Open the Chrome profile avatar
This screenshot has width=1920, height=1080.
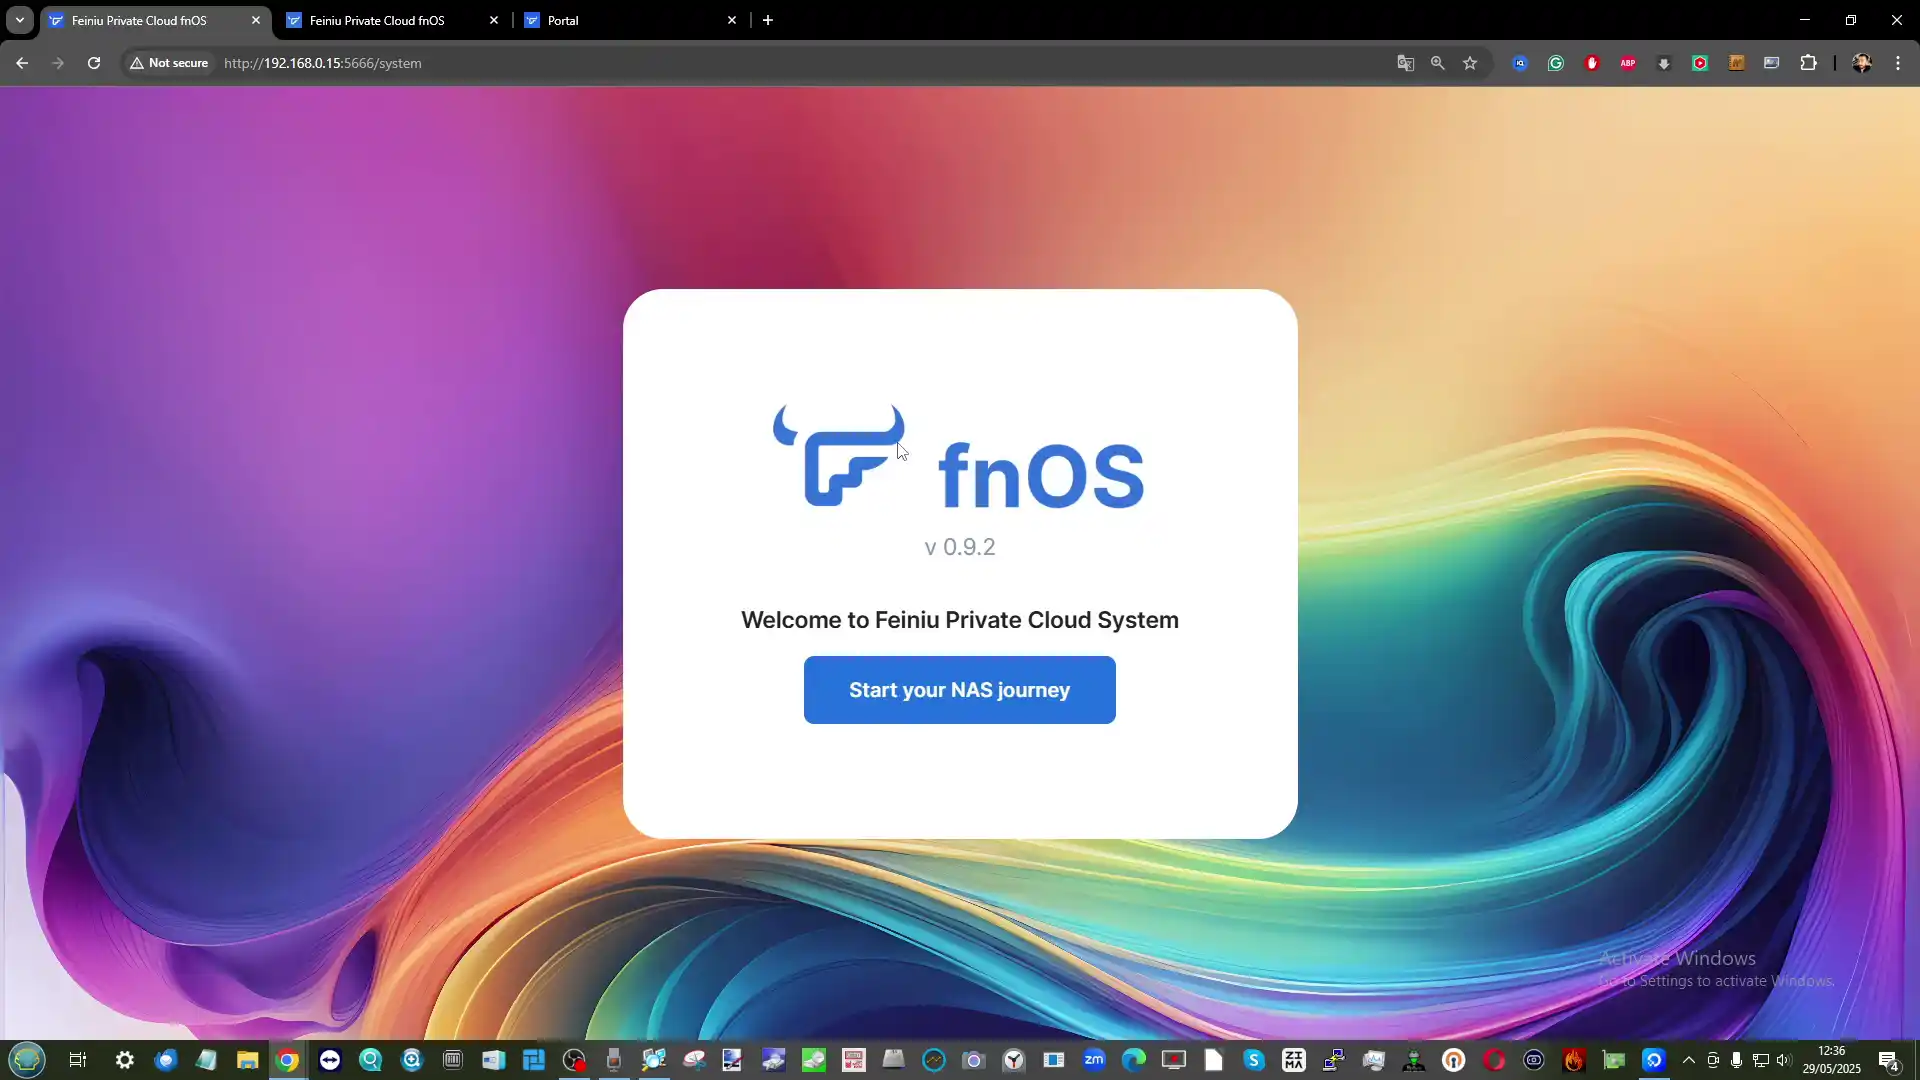[x=1862, y=63]
